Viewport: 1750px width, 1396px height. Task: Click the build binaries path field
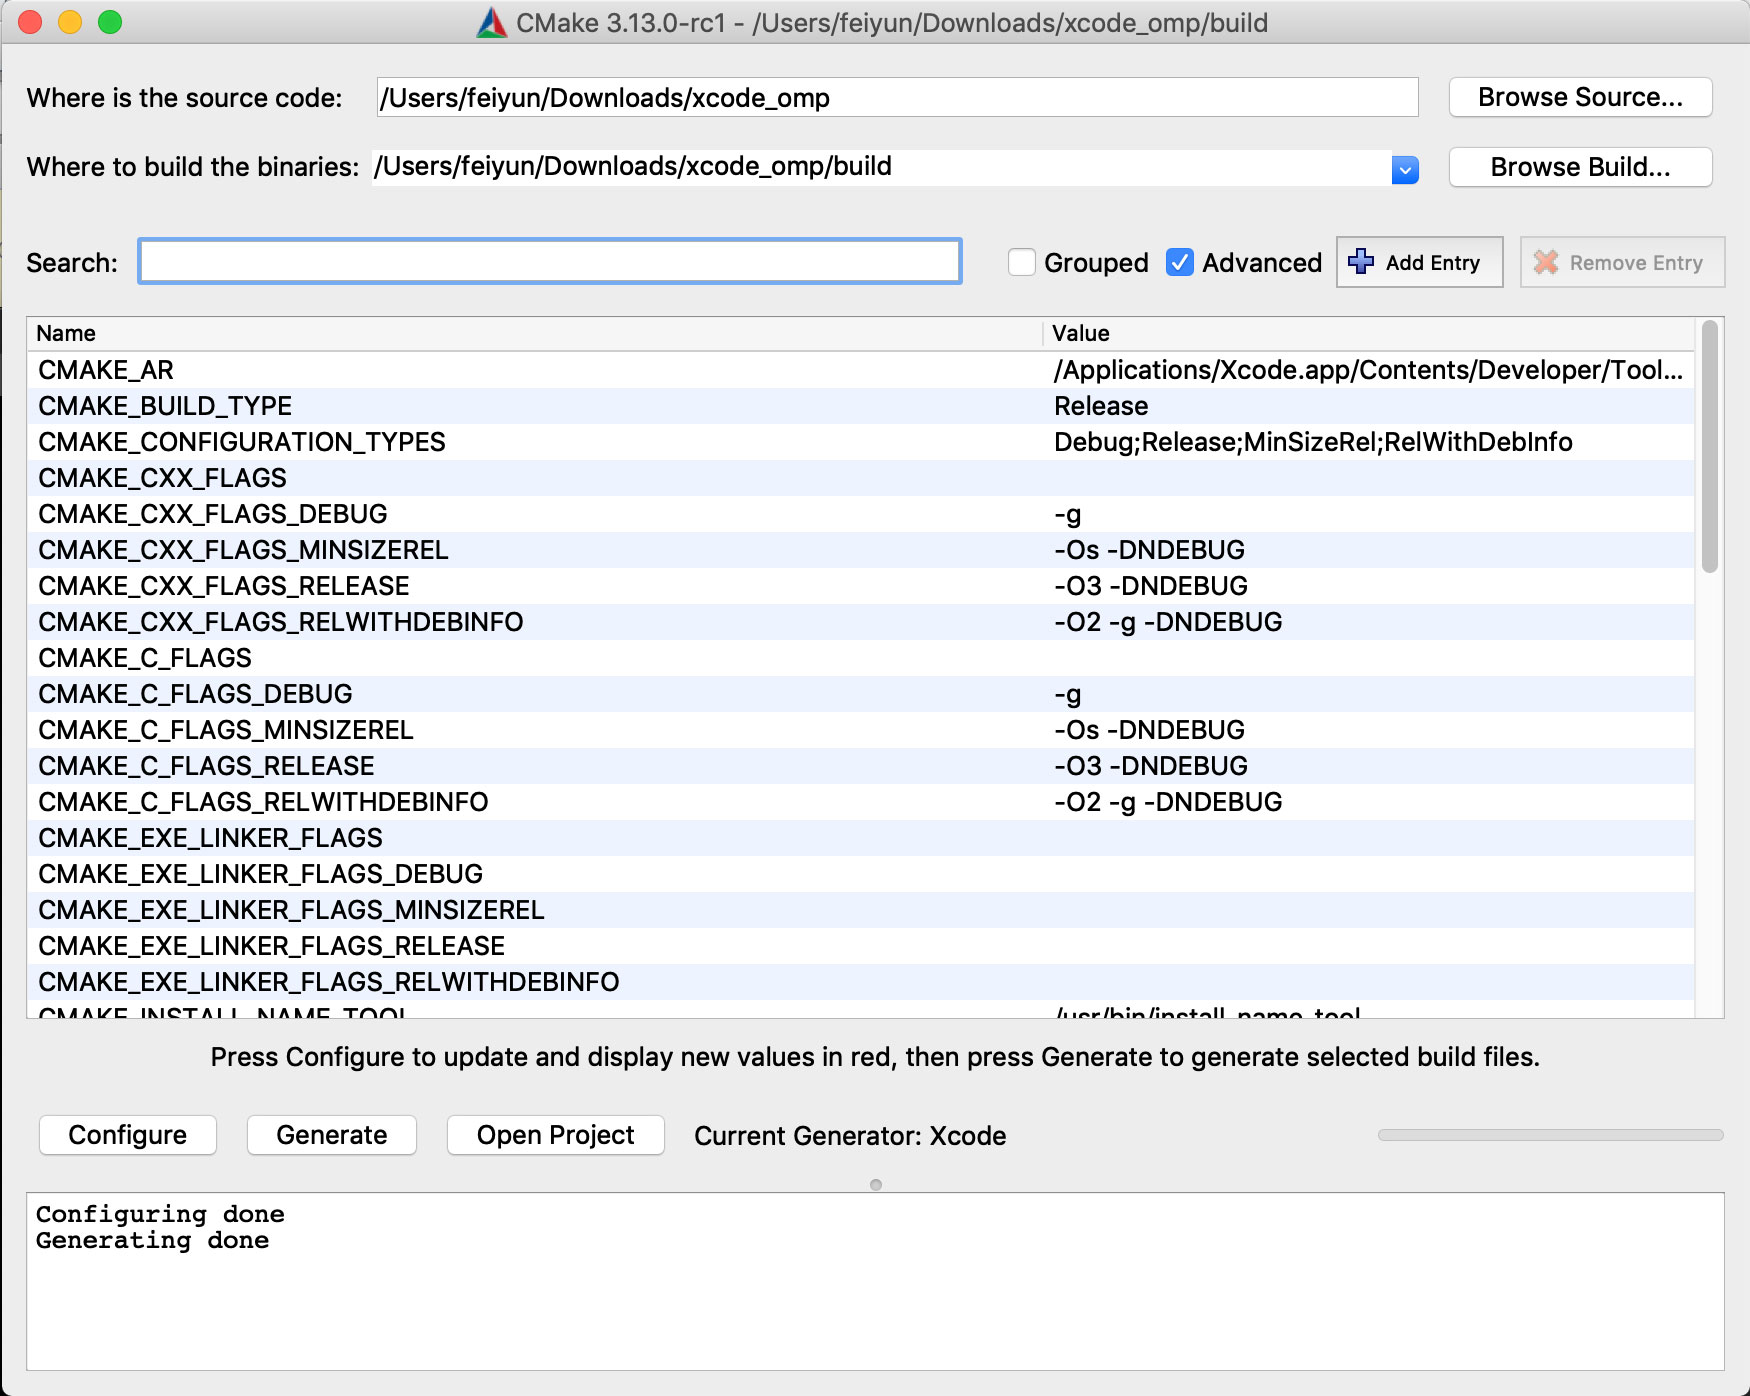tap(881, 167)
